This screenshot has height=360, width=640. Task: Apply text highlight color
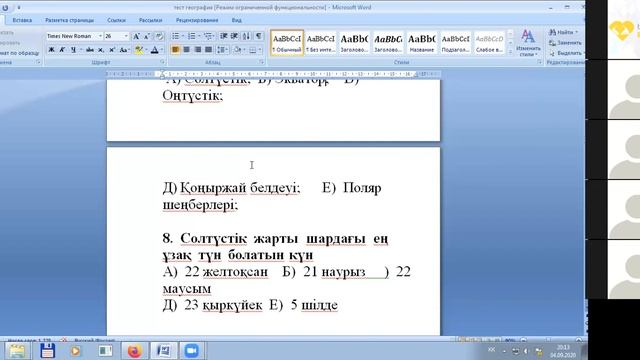point(139,50)
